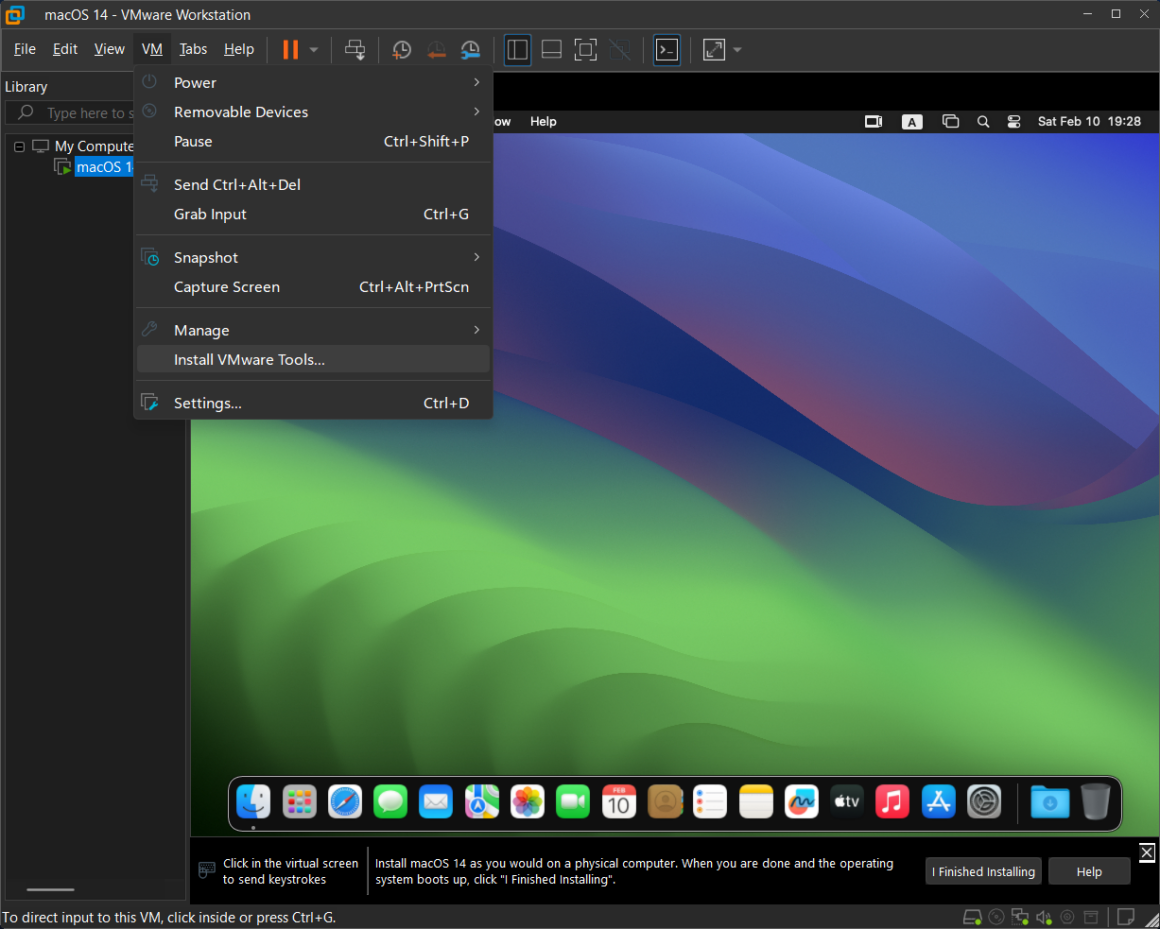Open the Downloads folder in the dock
The image size is (1160, 929).
tap(1050, 802)
